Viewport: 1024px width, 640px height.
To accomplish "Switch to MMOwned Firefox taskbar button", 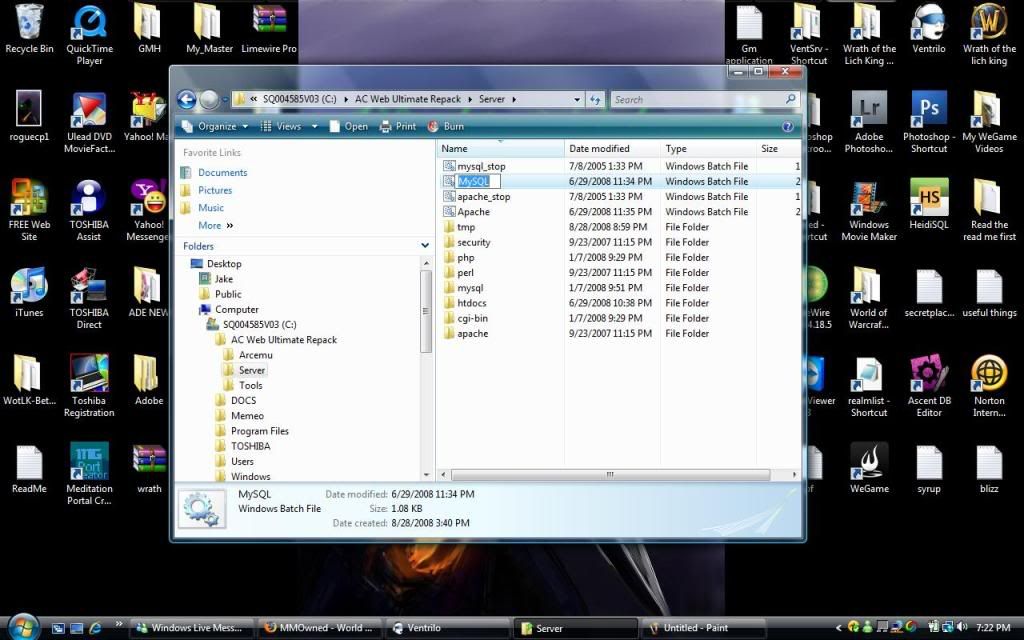I will [x=319, y=628].
